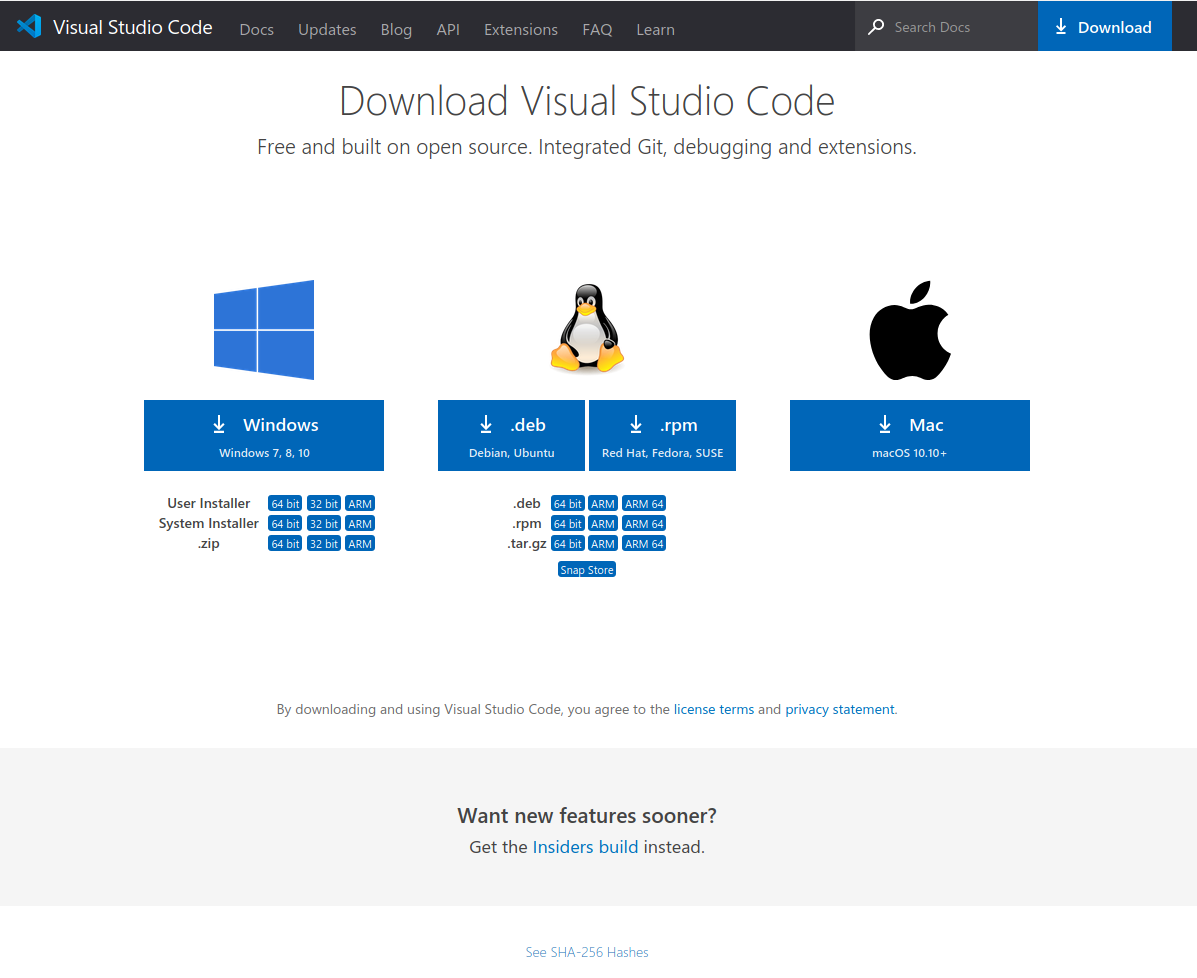The image size is (1197, 978).
Task: Click the Search Docs input field
Action: (x=947, y=27)
